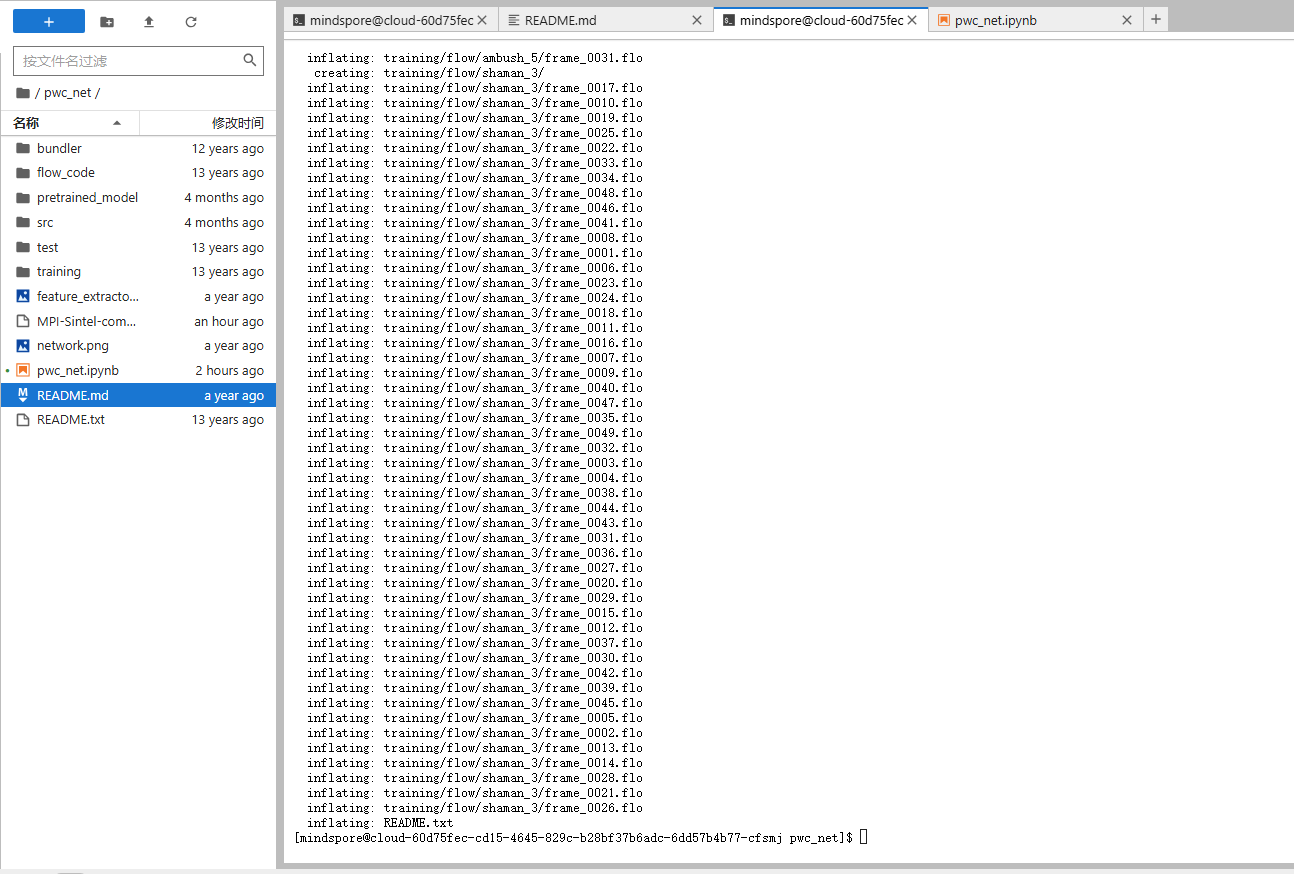
Task: Create a new launcher with the blue plus button
Action: (48, 21)
